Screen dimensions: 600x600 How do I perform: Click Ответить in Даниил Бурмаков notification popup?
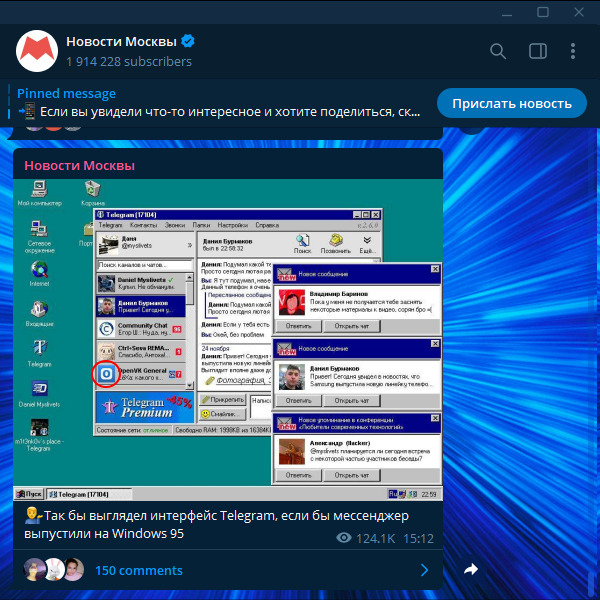pyautogui.click(x=298, y=401)
